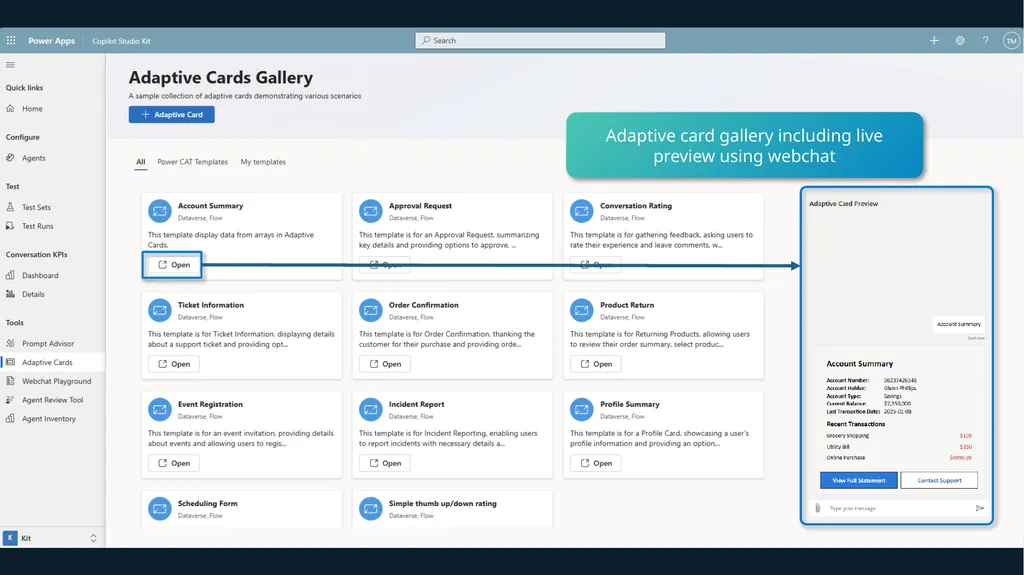Click the plus icon in top bar
This screenshot has height=575, width=1024.
click(934, 41)
